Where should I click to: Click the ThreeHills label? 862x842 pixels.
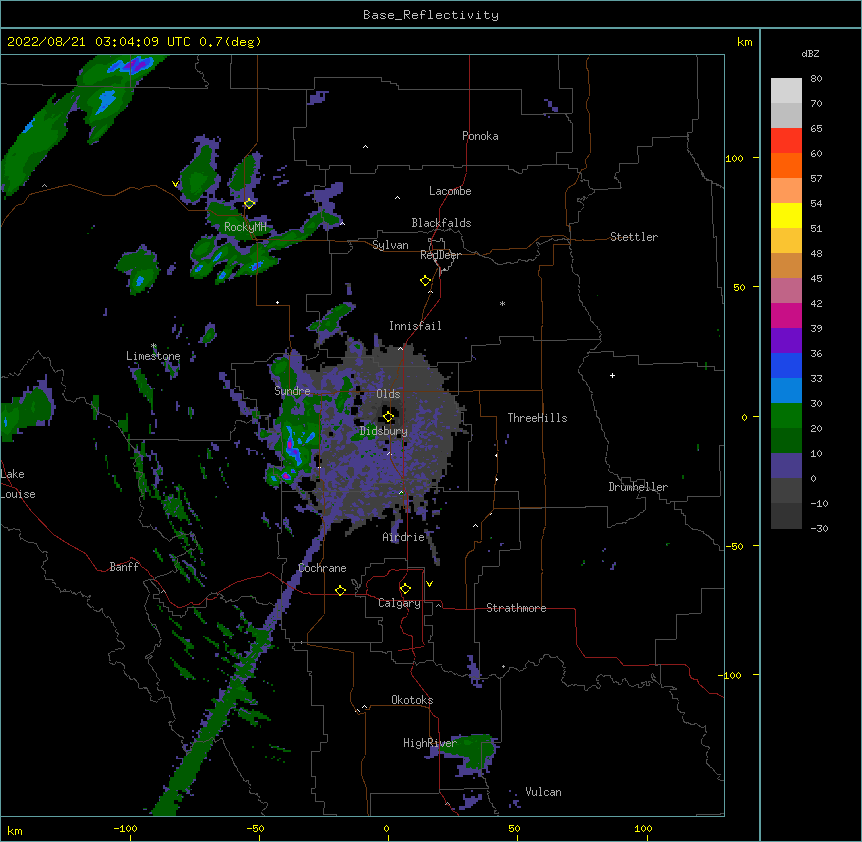click(537, 418)
